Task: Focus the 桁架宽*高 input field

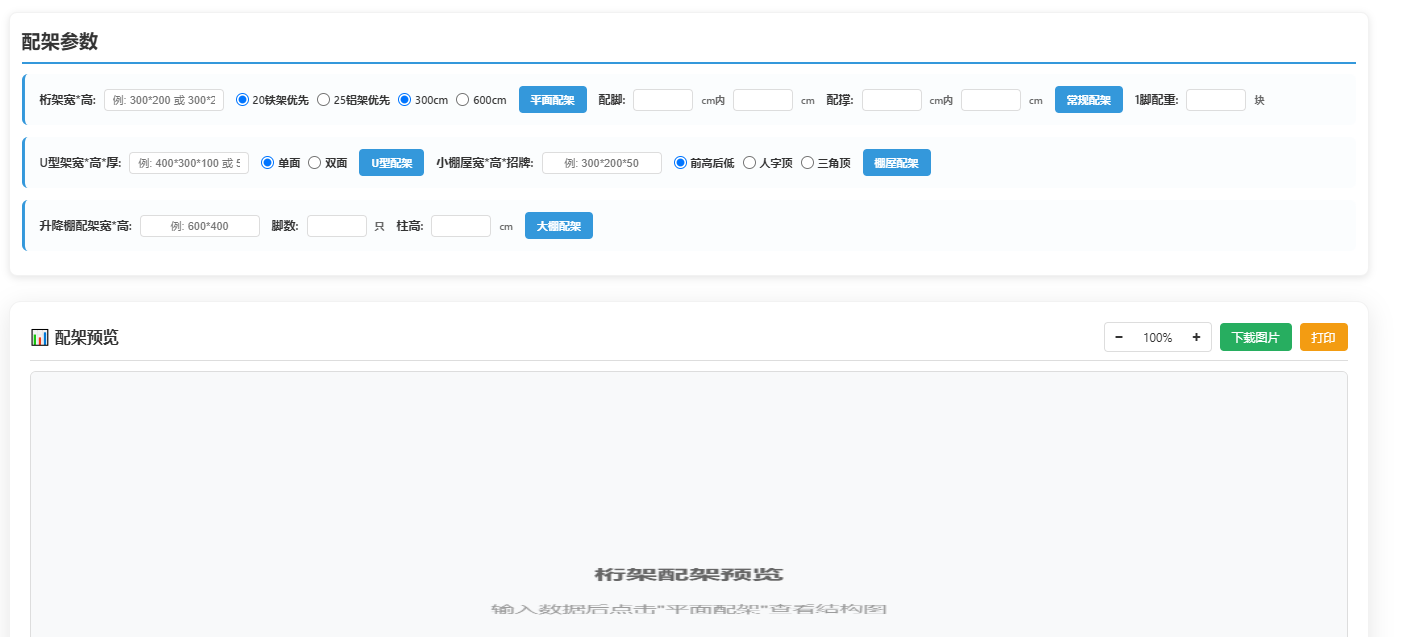Action: tap(164, 100)
